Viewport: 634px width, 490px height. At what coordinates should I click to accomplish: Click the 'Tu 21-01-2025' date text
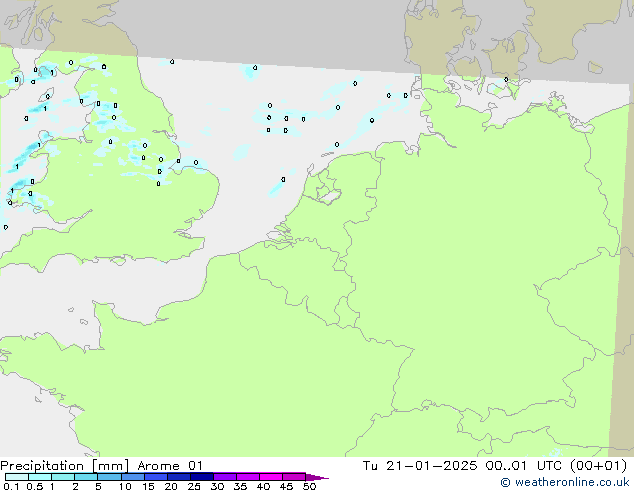pos(420,466)
